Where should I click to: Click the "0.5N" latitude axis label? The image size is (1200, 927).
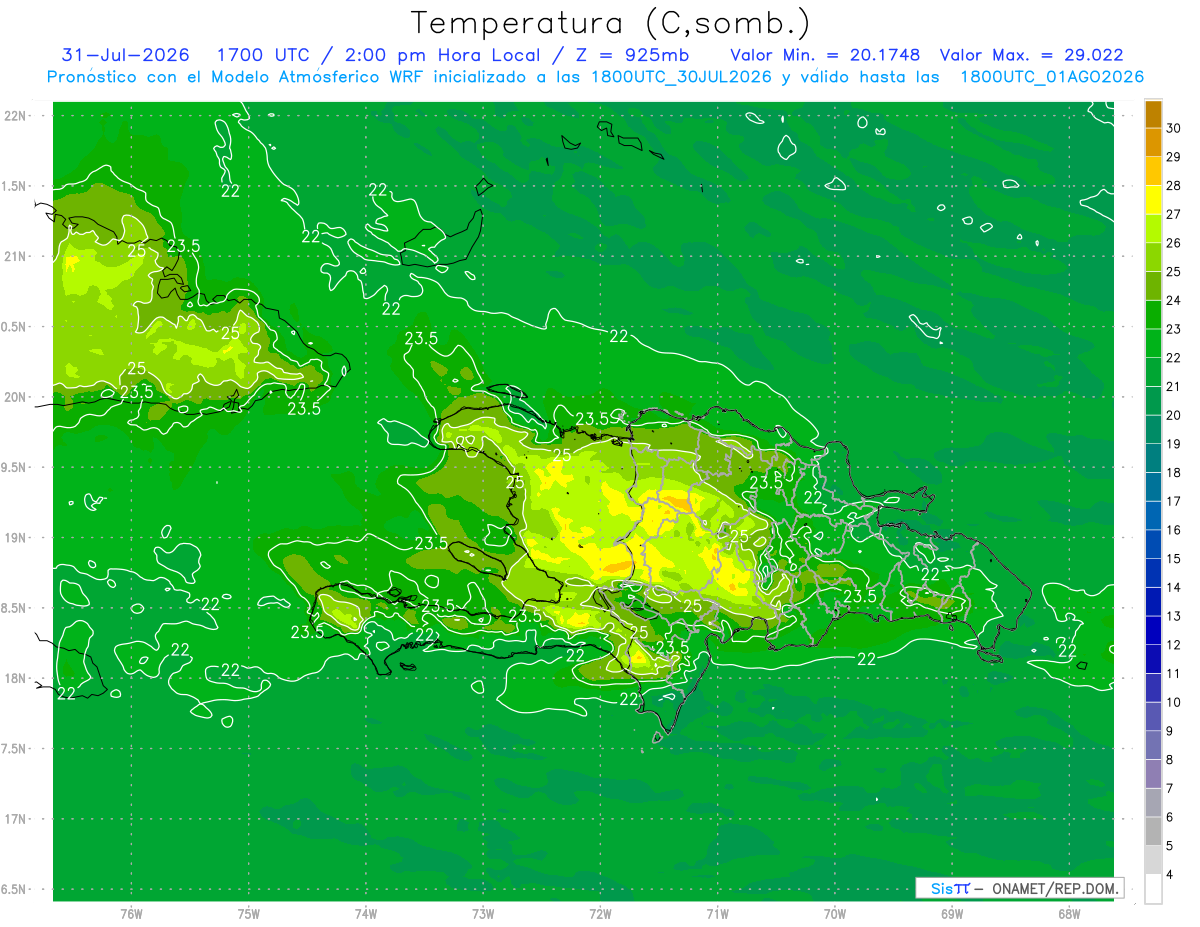coord(15,327)
